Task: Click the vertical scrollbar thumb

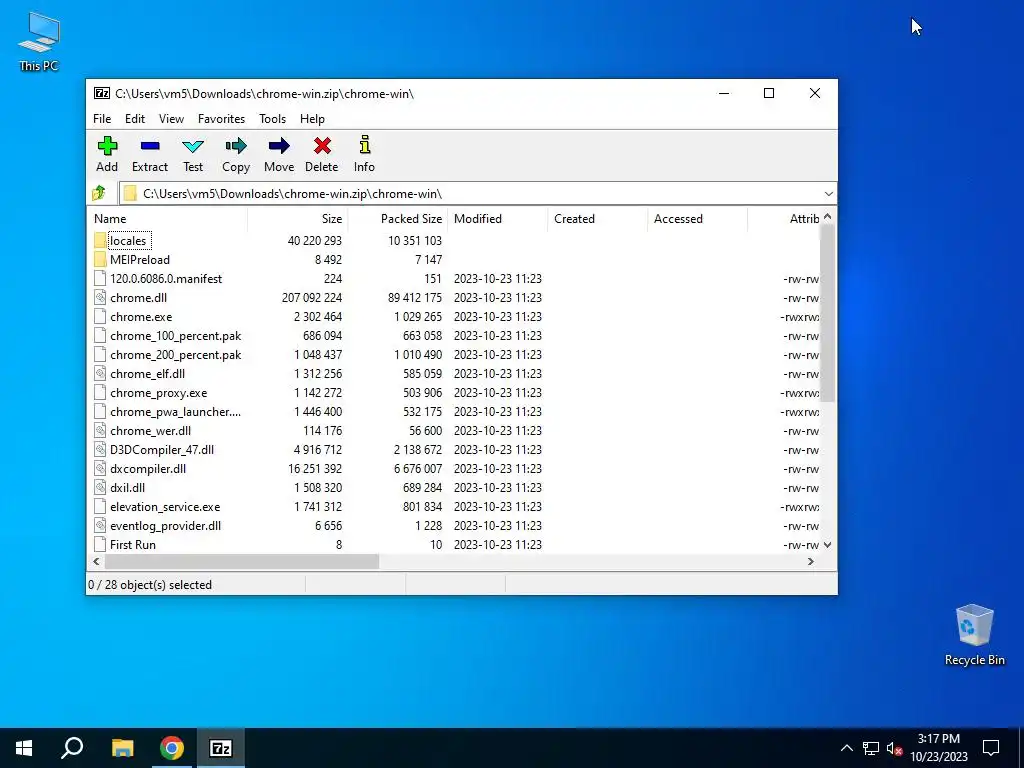Action: (x=827, y=313)
